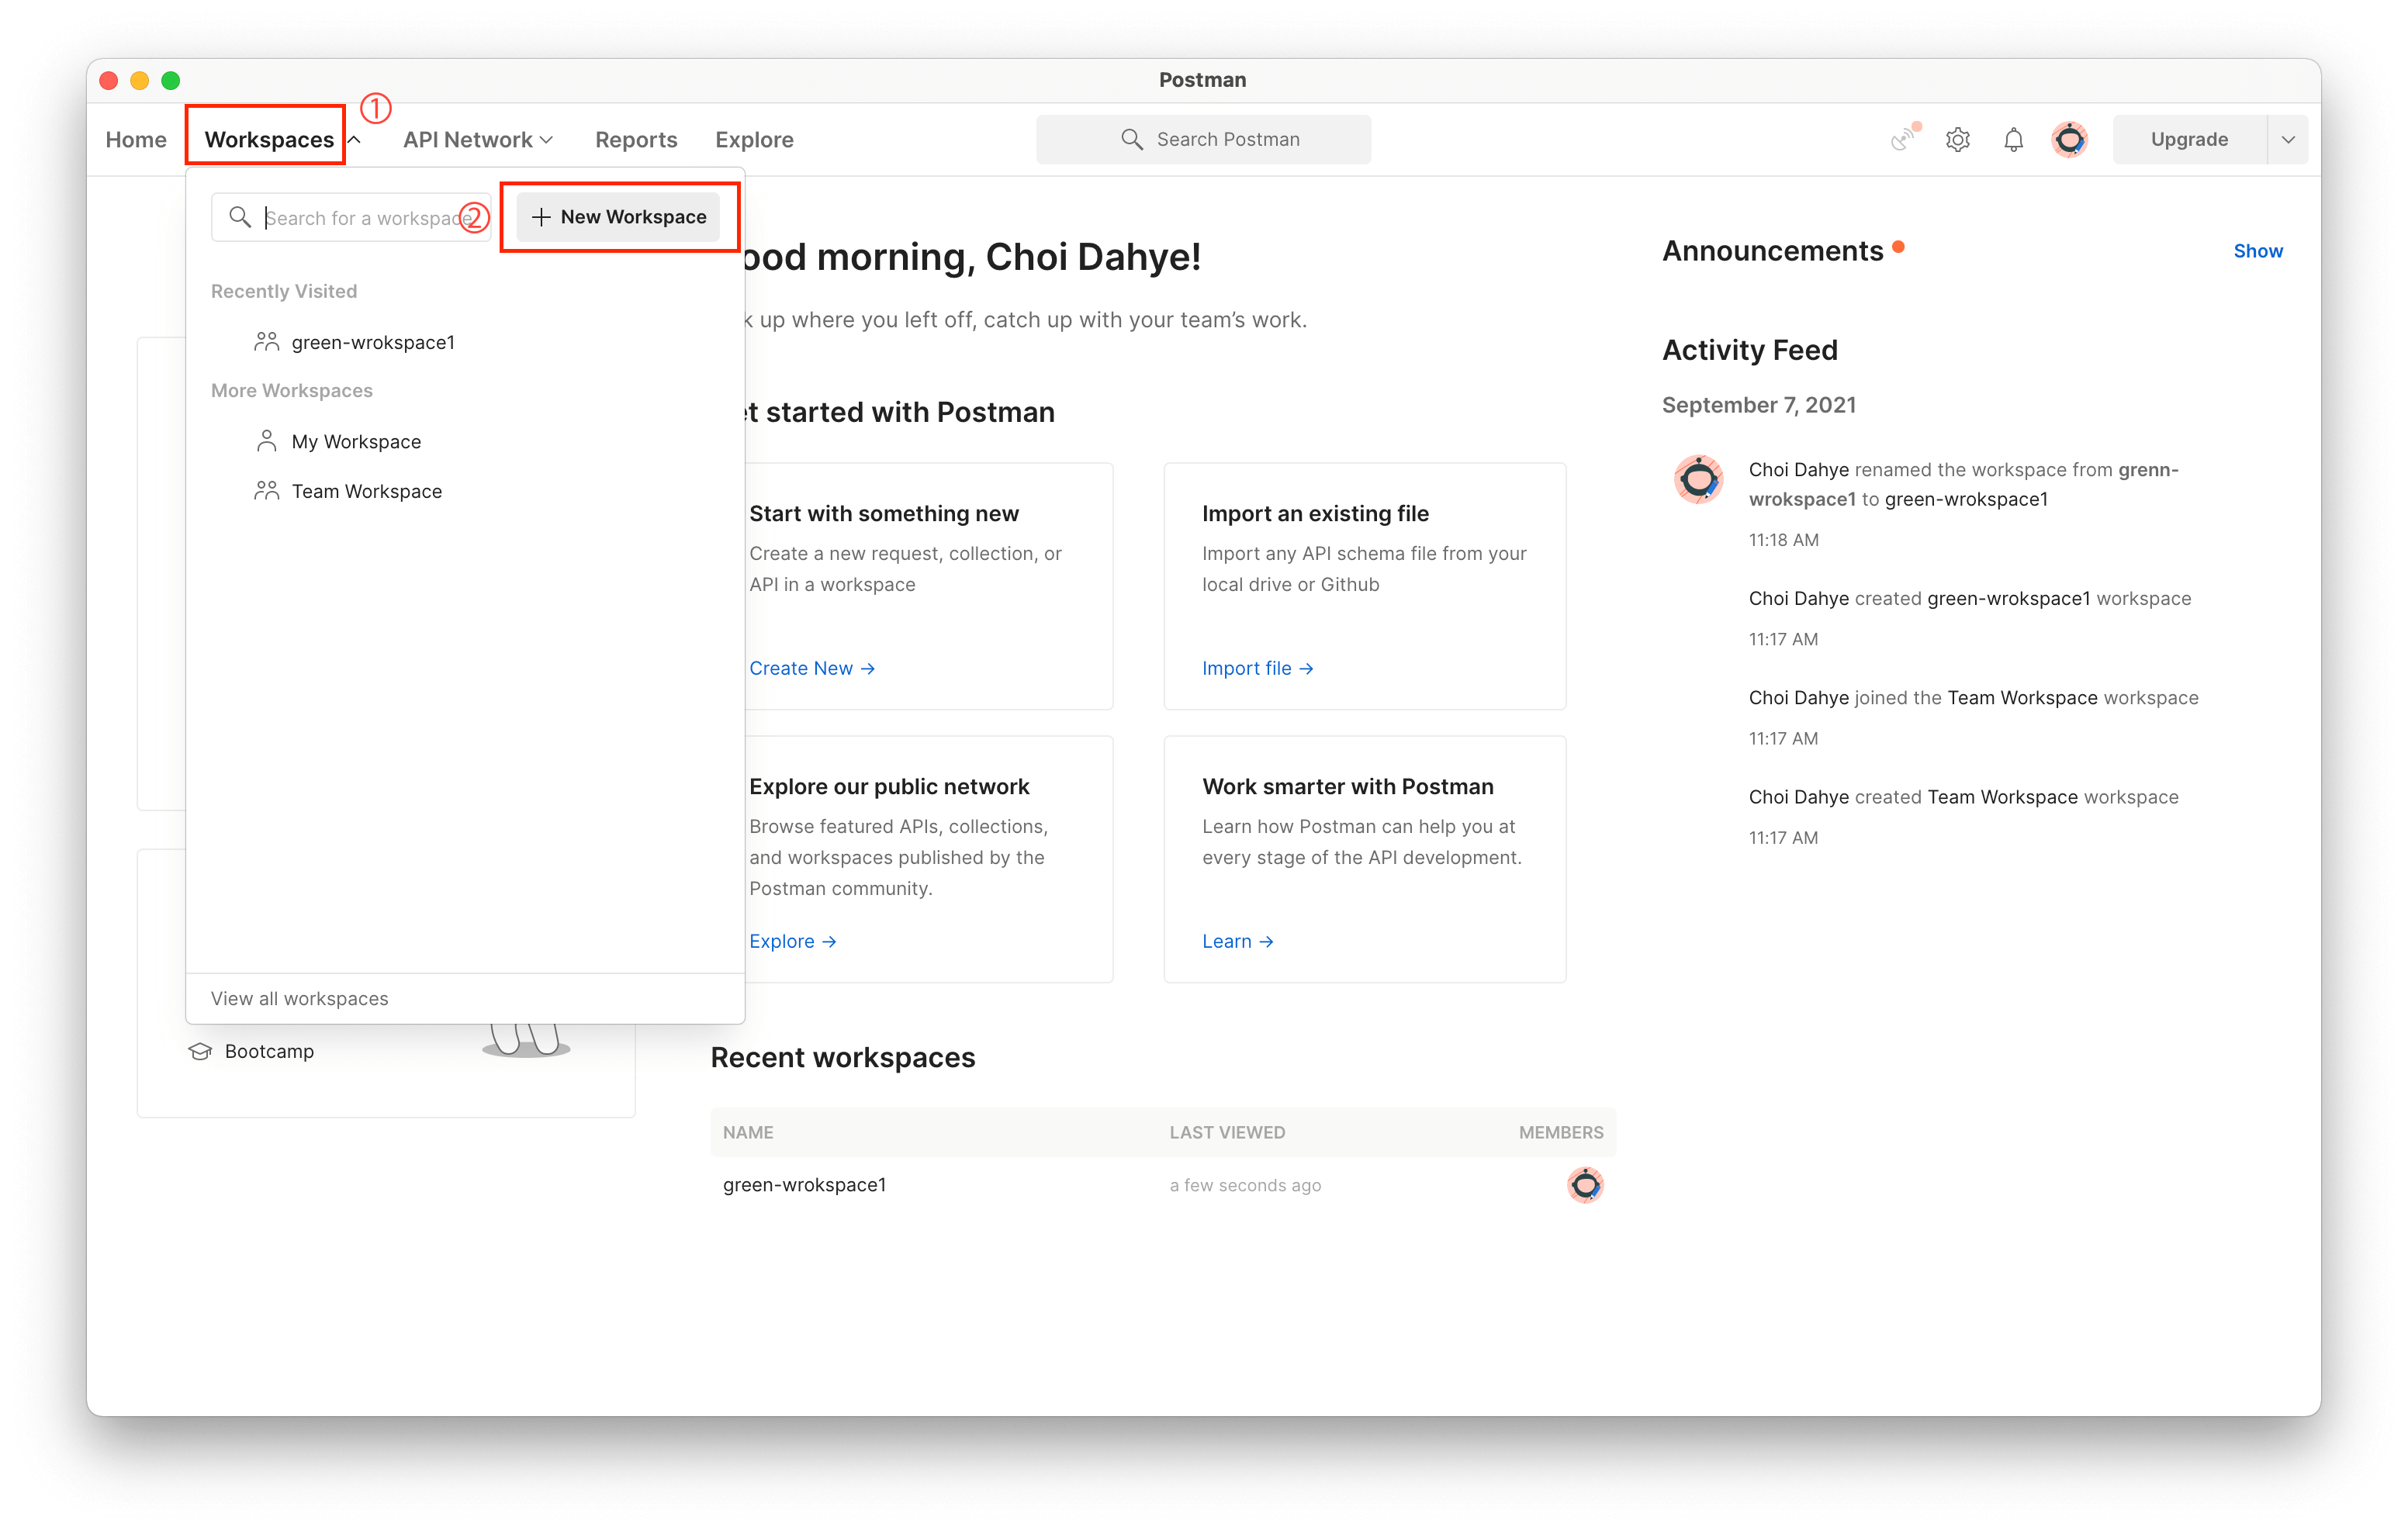Click the Learn link
This screenshot has width=2408, height=1531.
[1237, 941]
